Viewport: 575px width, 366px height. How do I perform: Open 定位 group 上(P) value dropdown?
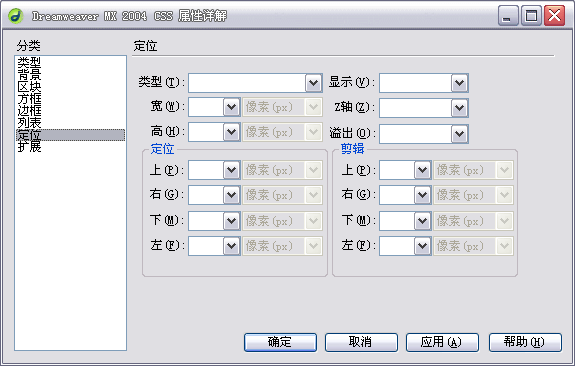231,170
